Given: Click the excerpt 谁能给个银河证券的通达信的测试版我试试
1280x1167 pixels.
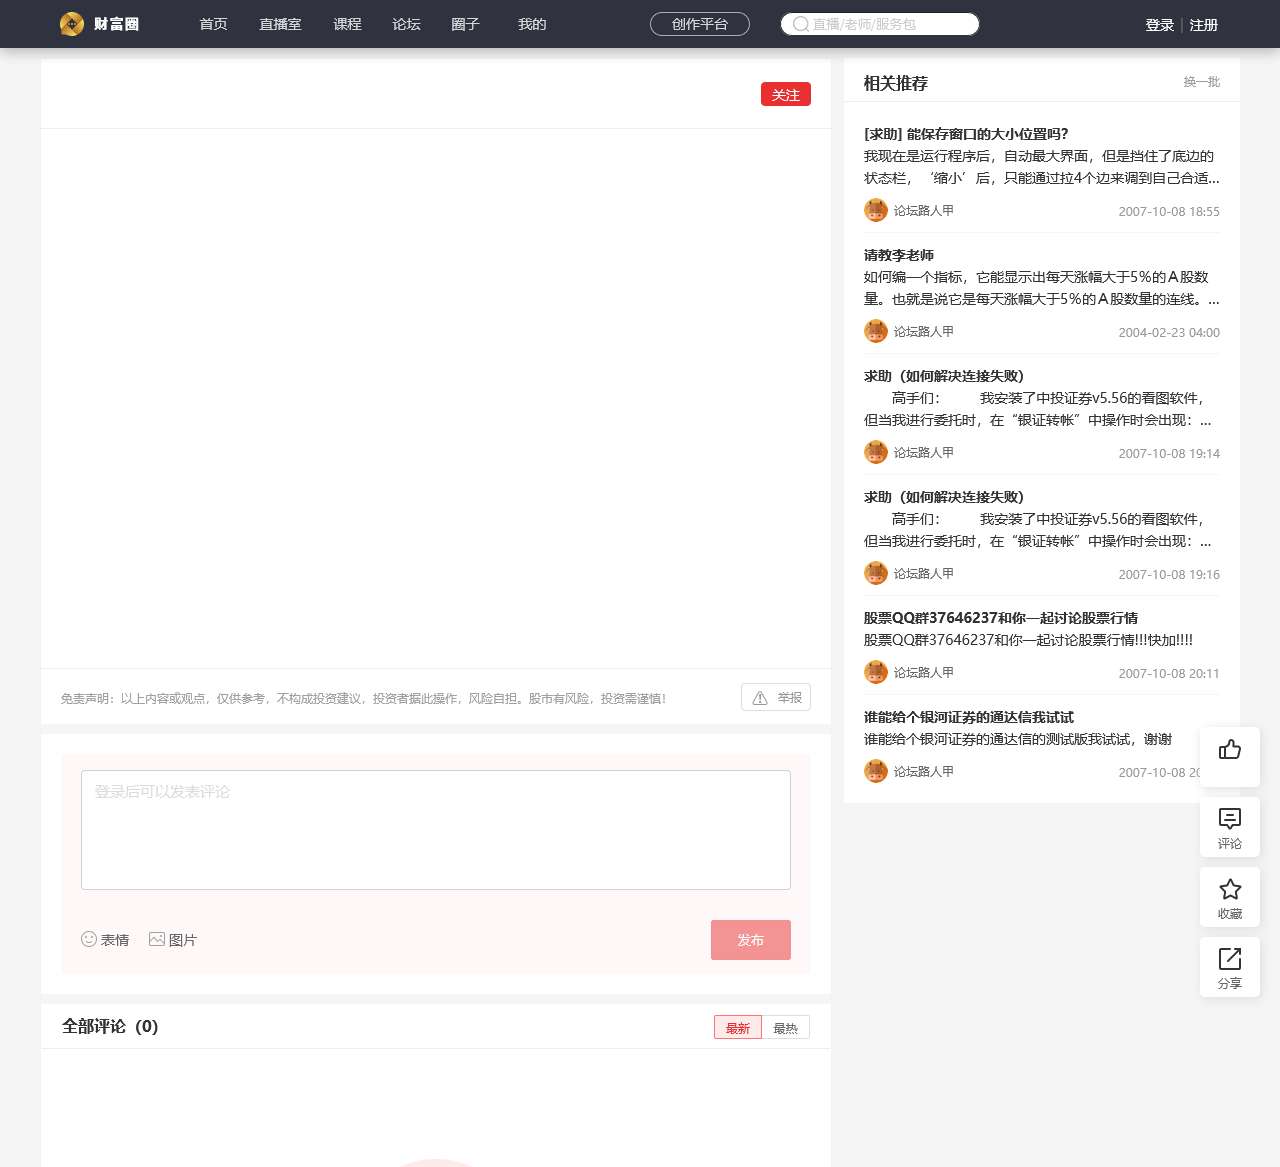Looking at the screenshot, I should tap(1018, 739).
